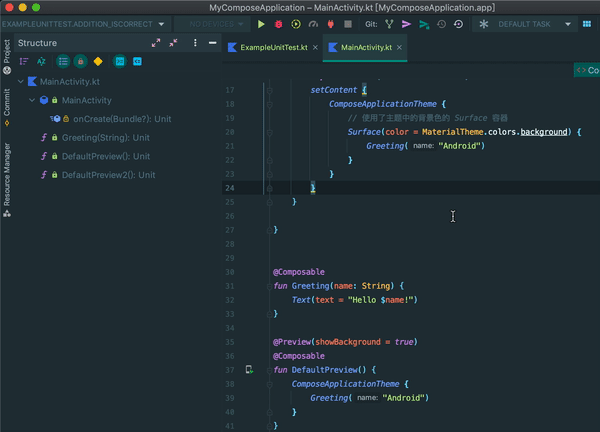Open the profiler gauge icon
The height and width of the screenshot is (432, 600).
(313, 24)
